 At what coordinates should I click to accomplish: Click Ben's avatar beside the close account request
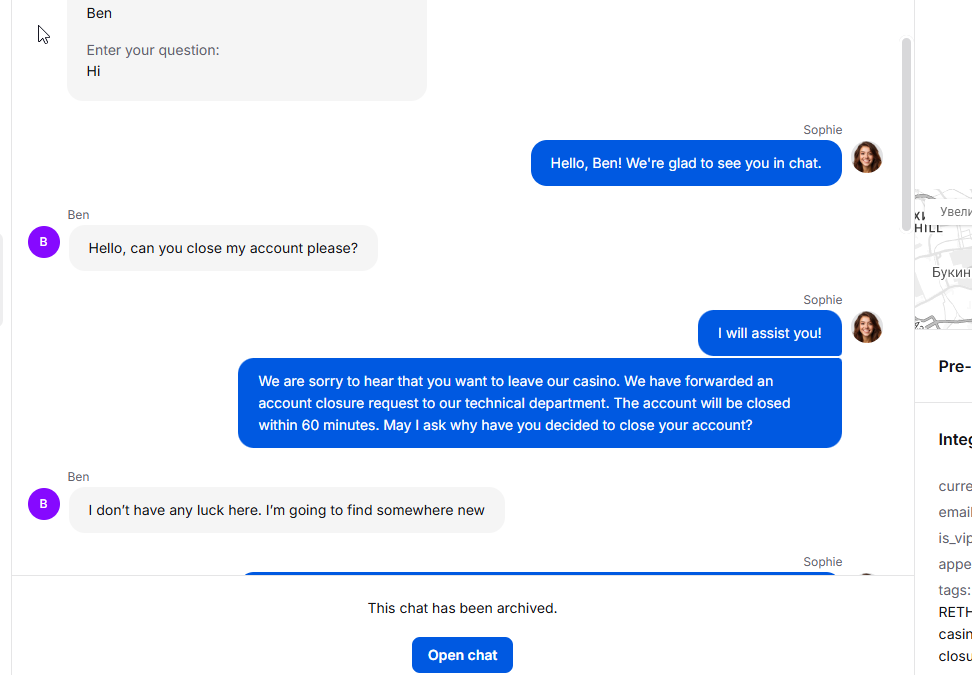click(43, 242)
